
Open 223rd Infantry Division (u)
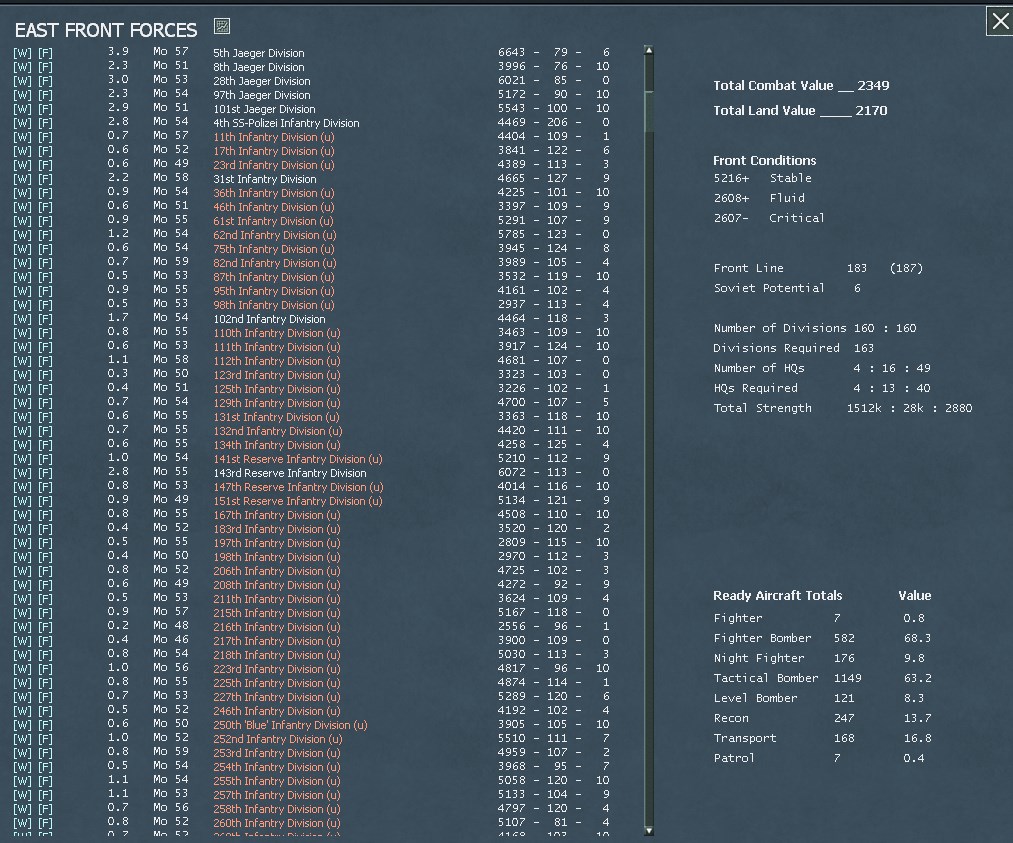click(x=277, y=669)
